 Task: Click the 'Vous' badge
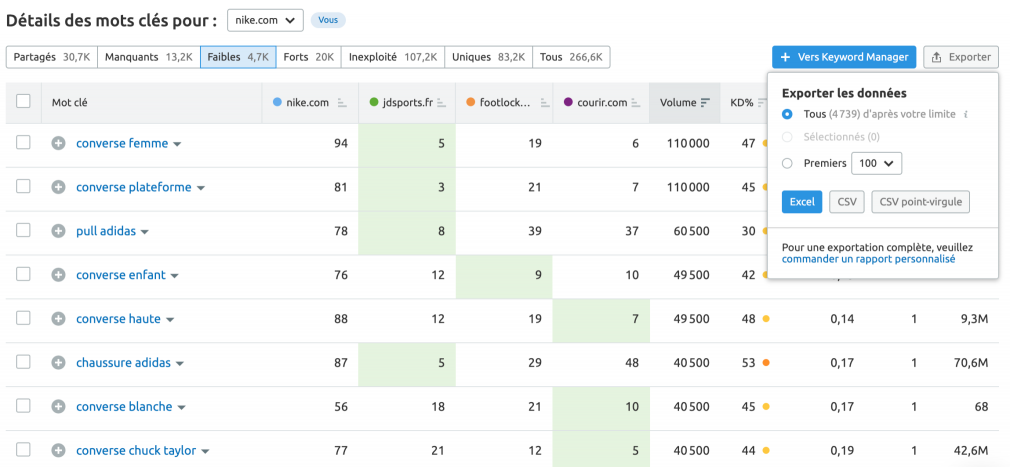click(328, 20)
